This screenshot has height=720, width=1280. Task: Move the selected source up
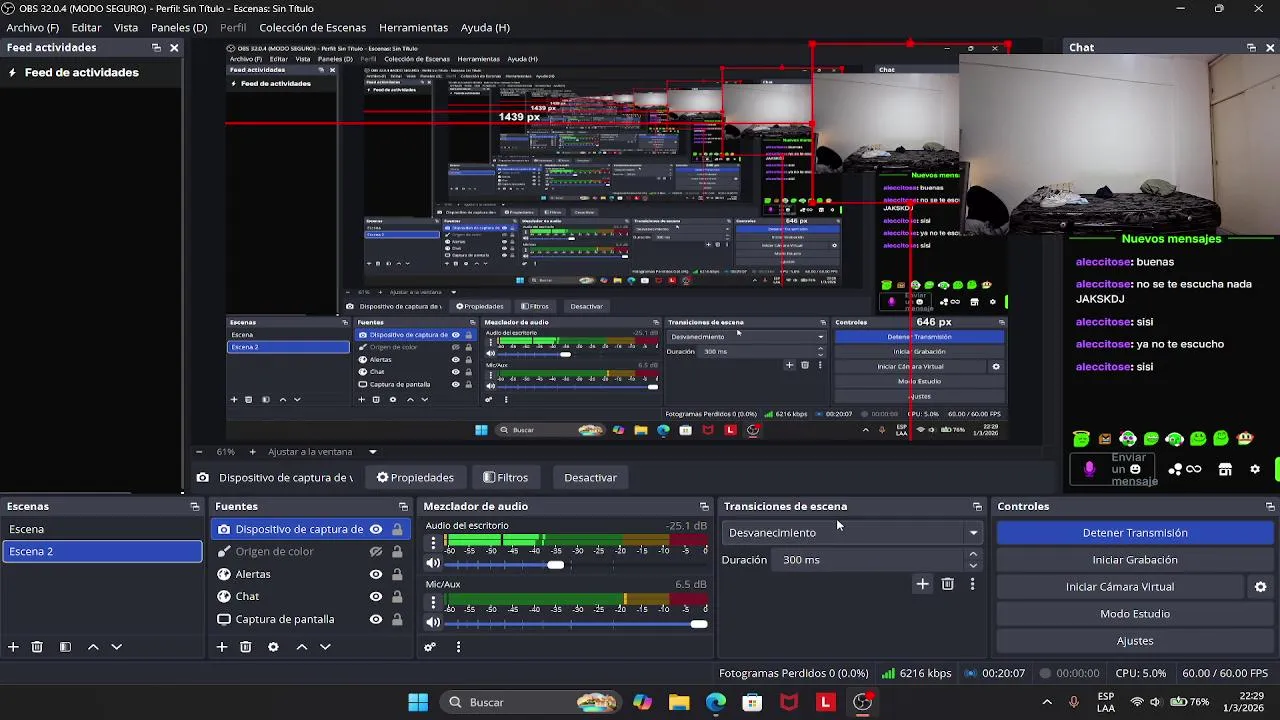click(x=301, y=647)
